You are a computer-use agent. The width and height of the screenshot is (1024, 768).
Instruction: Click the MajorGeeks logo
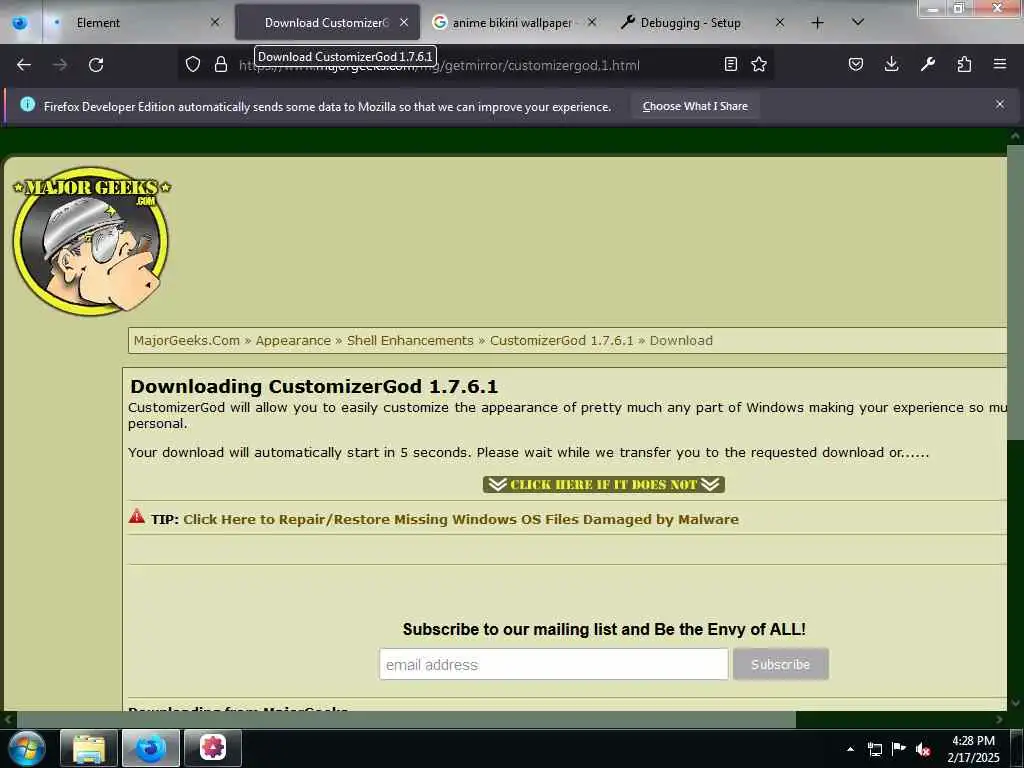91,240
